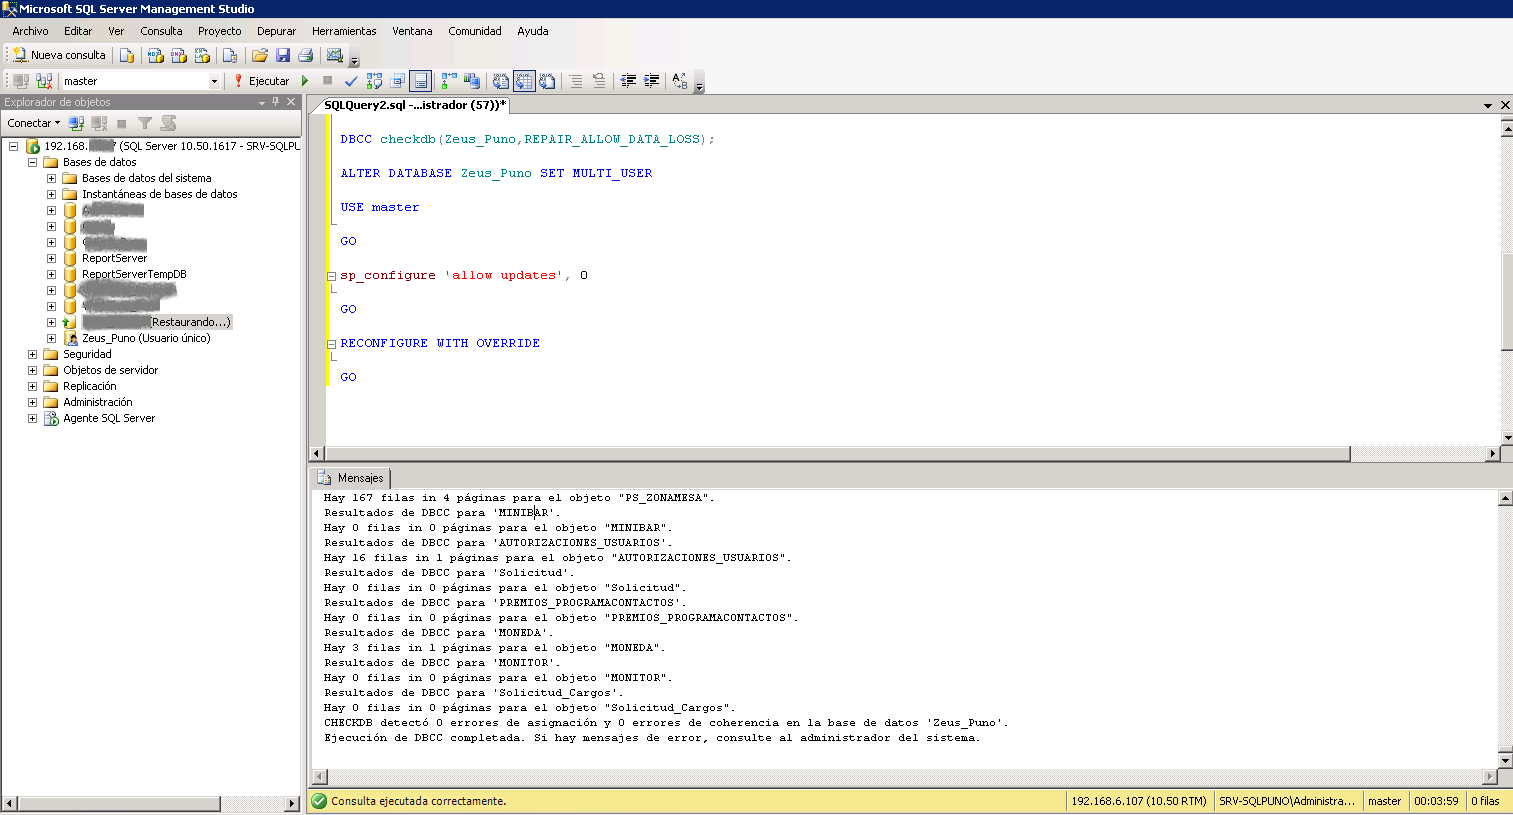Expand the Seguridad folder
Viewport: 1513px width, 815px height.
pyautogui.click(x=32, y=354)
